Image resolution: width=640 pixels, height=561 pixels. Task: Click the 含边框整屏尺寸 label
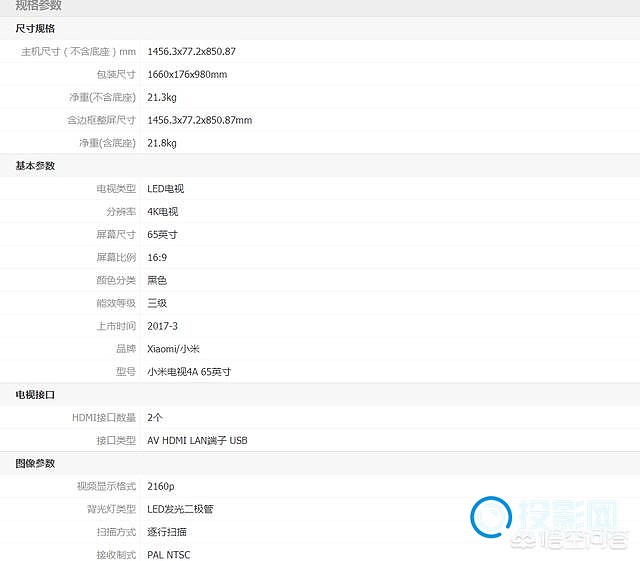tap(101, 120)
